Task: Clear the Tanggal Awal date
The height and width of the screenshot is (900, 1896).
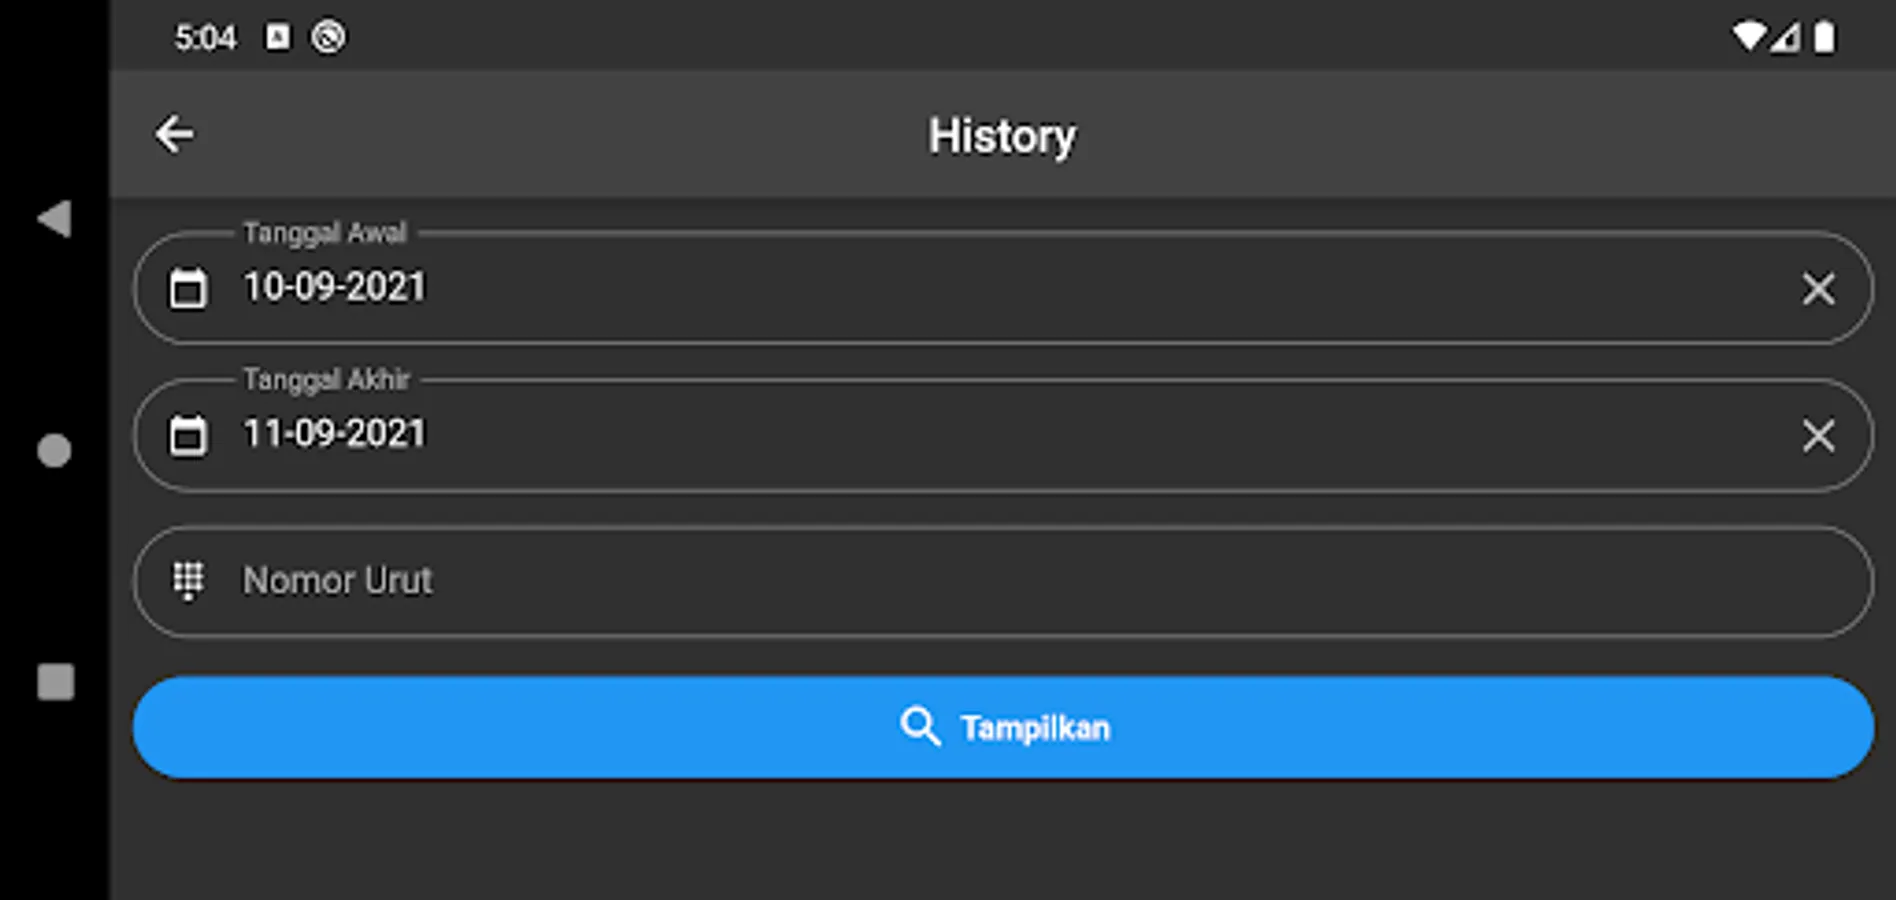Action: pos(1818,289)
